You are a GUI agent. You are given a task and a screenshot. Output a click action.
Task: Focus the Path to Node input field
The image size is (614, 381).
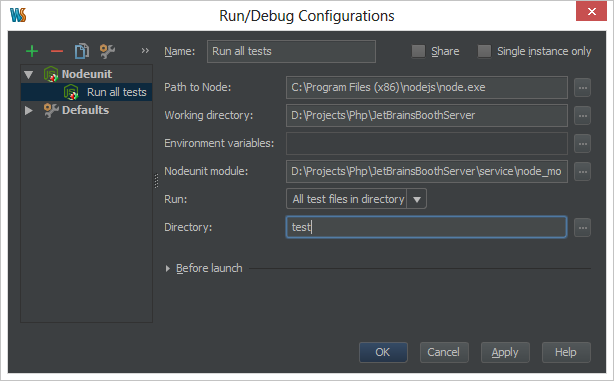tap(427, 87)
